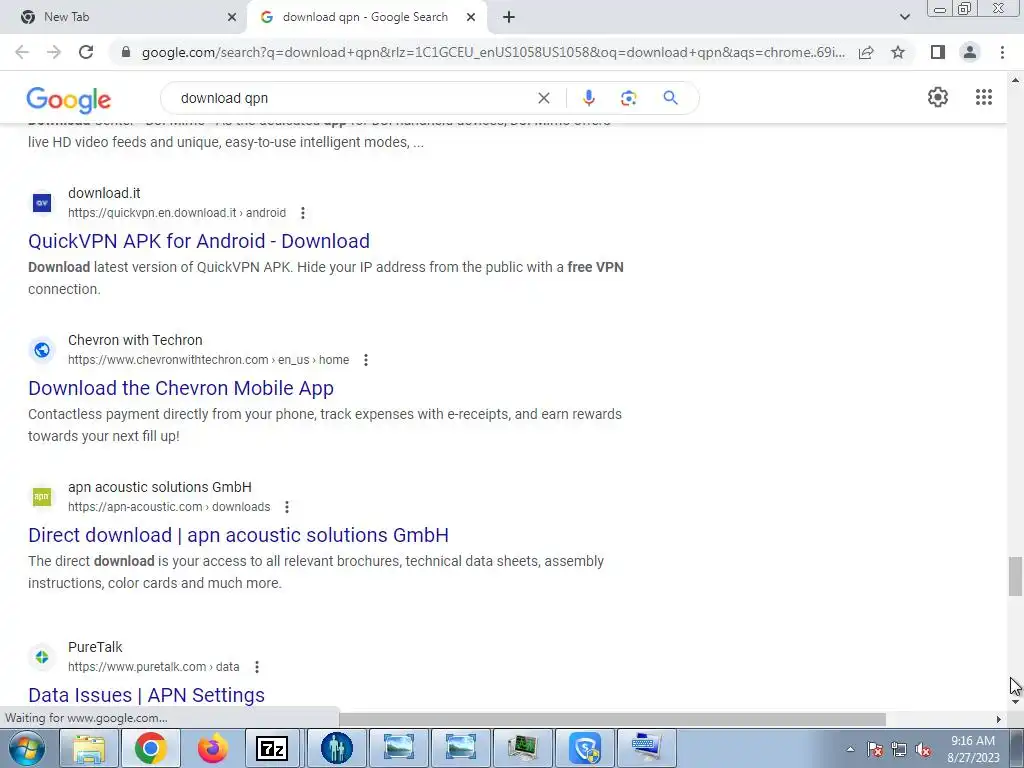Share this page from the address bar
This screenshot has height=768, width=1024.
coord(866,52)
